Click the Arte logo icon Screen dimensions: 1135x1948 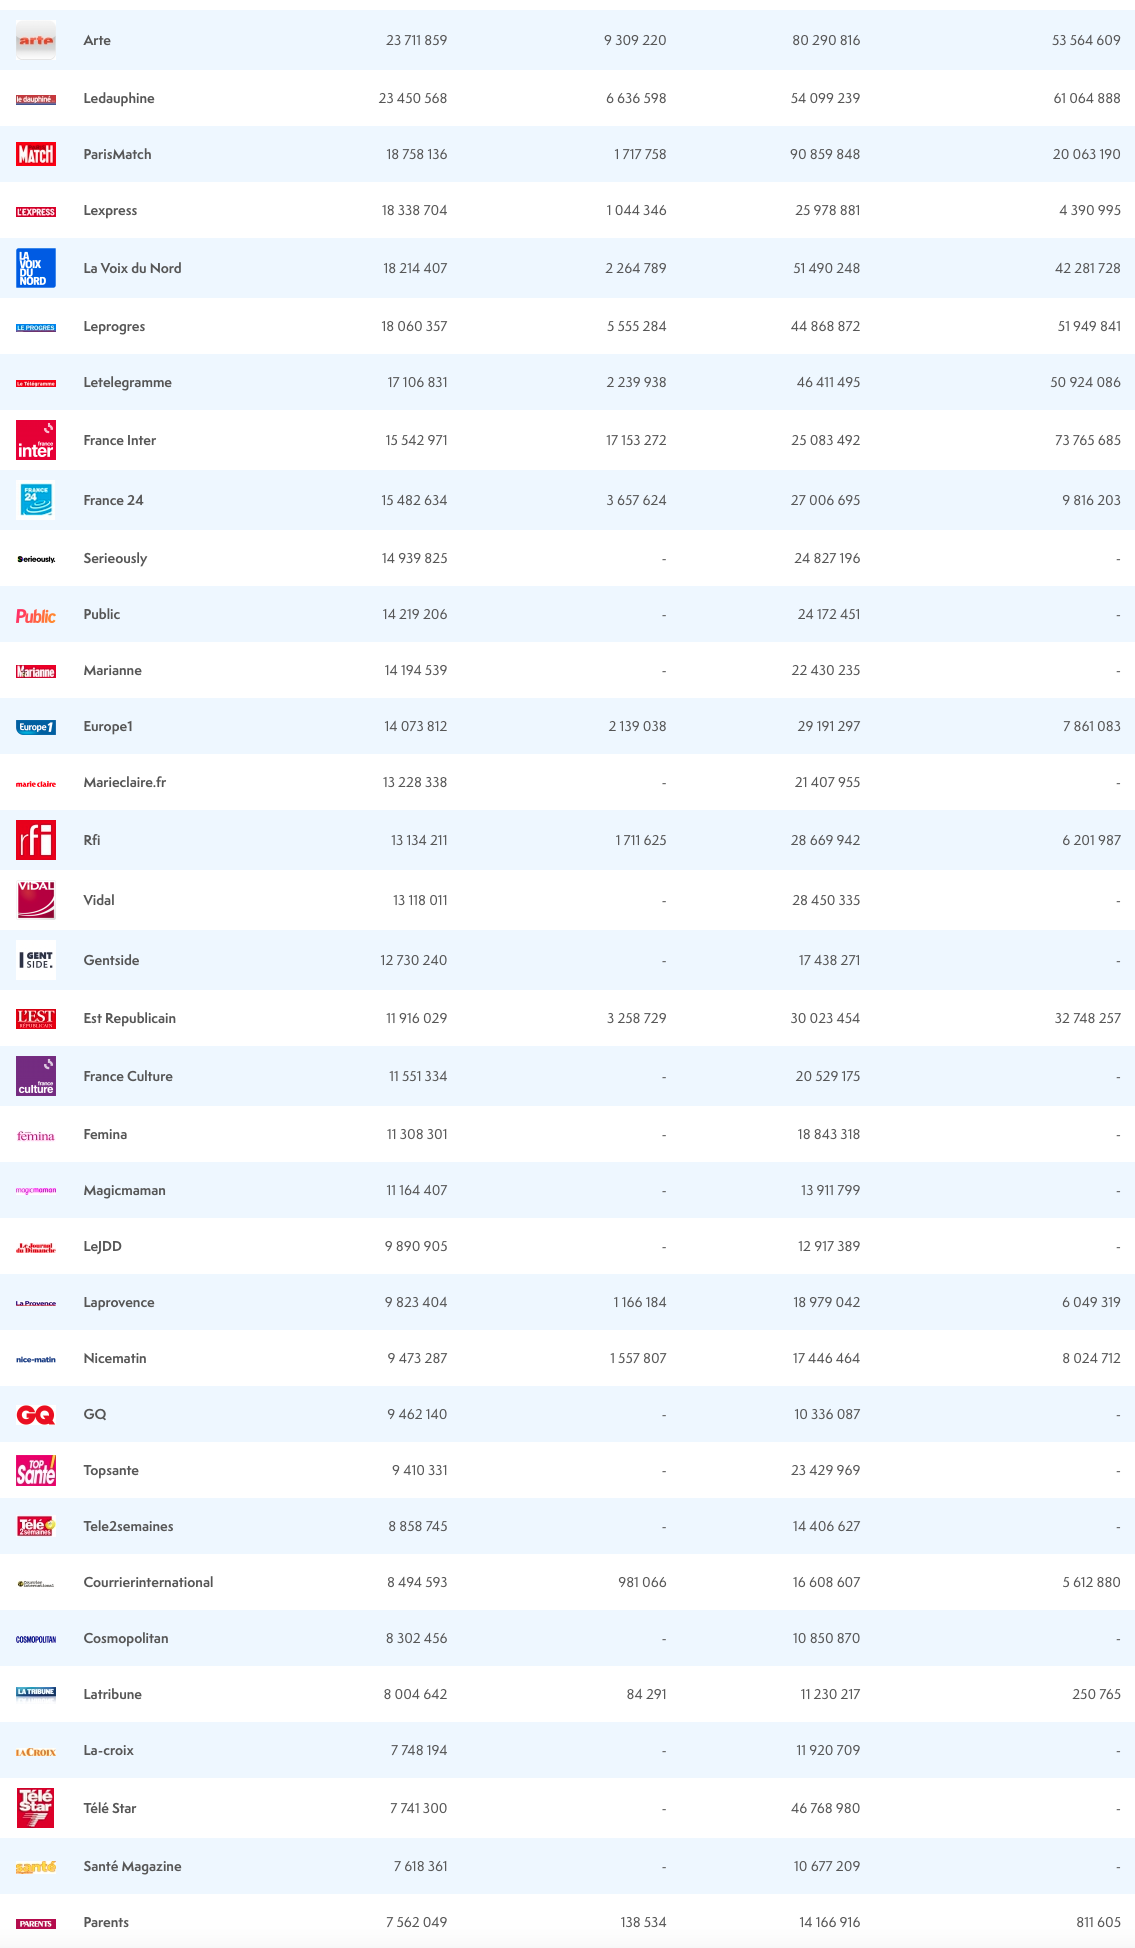36,41
